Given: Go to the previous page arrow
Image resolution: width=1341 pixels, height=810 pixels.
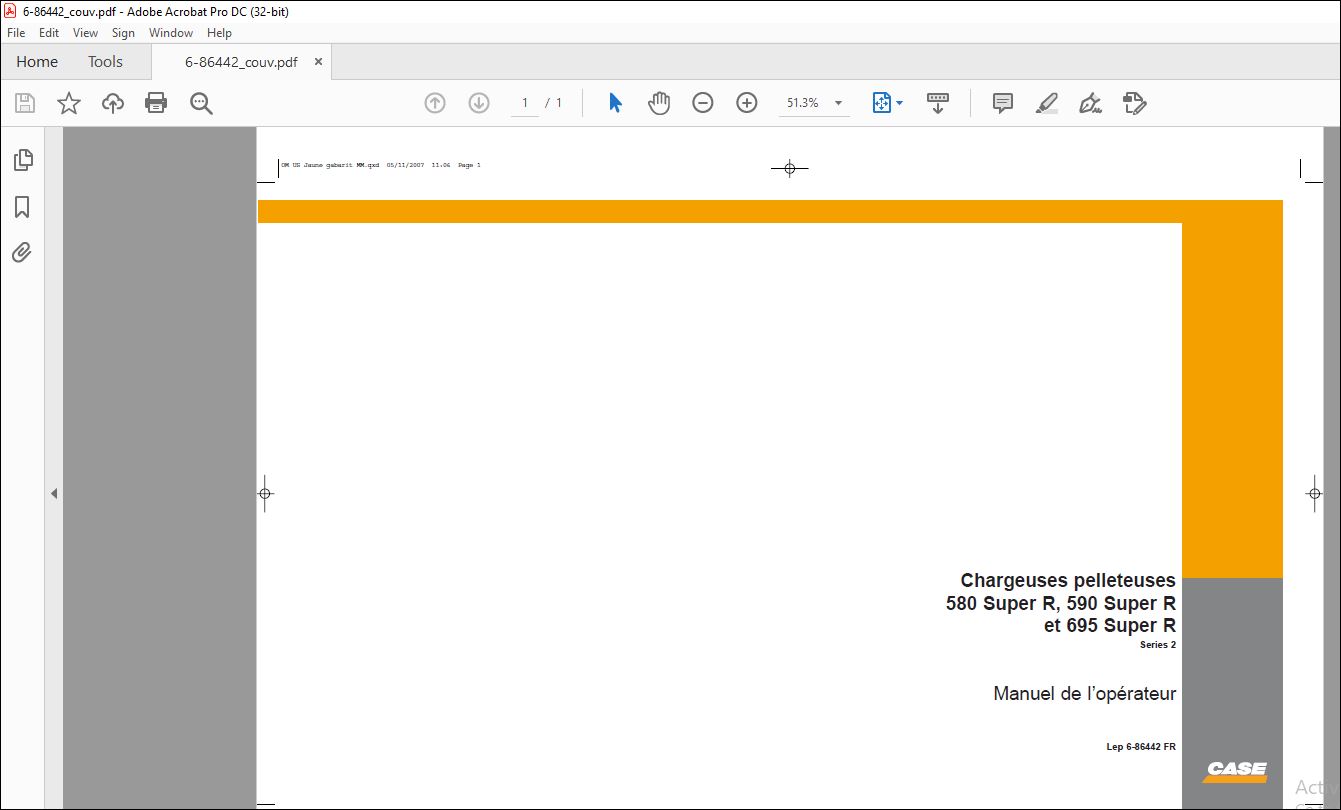Looking at the screenshot, I should tap(435, 103).
